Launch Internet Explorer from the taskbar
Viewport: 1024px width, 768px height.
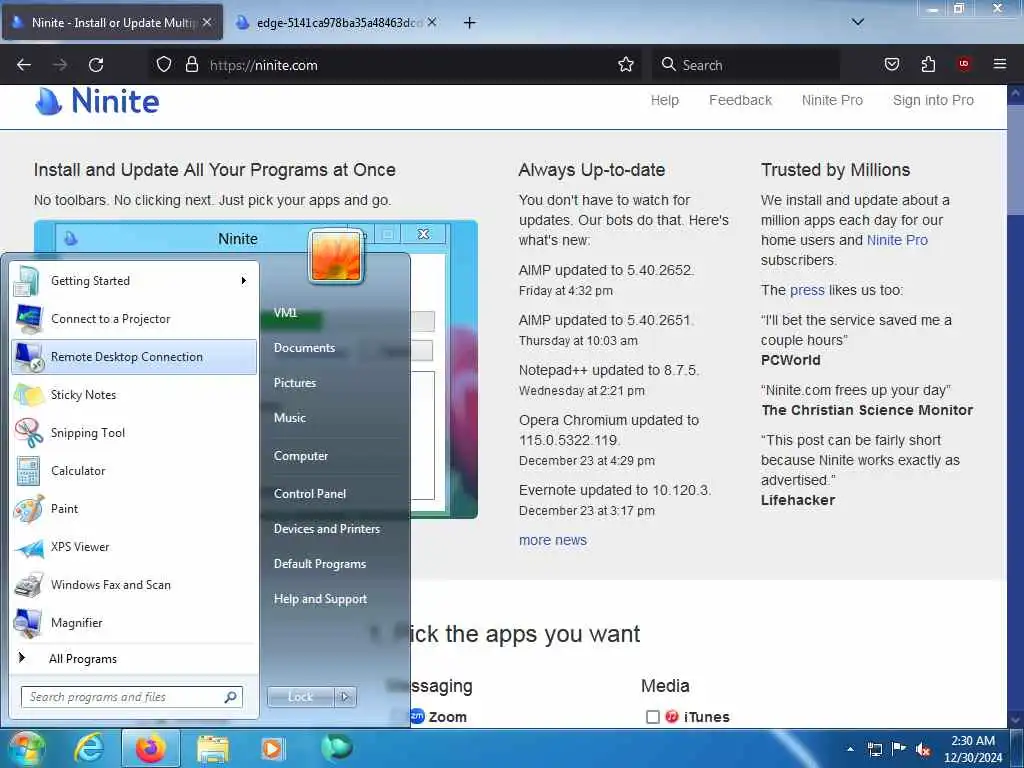click(x=88, y=748)
